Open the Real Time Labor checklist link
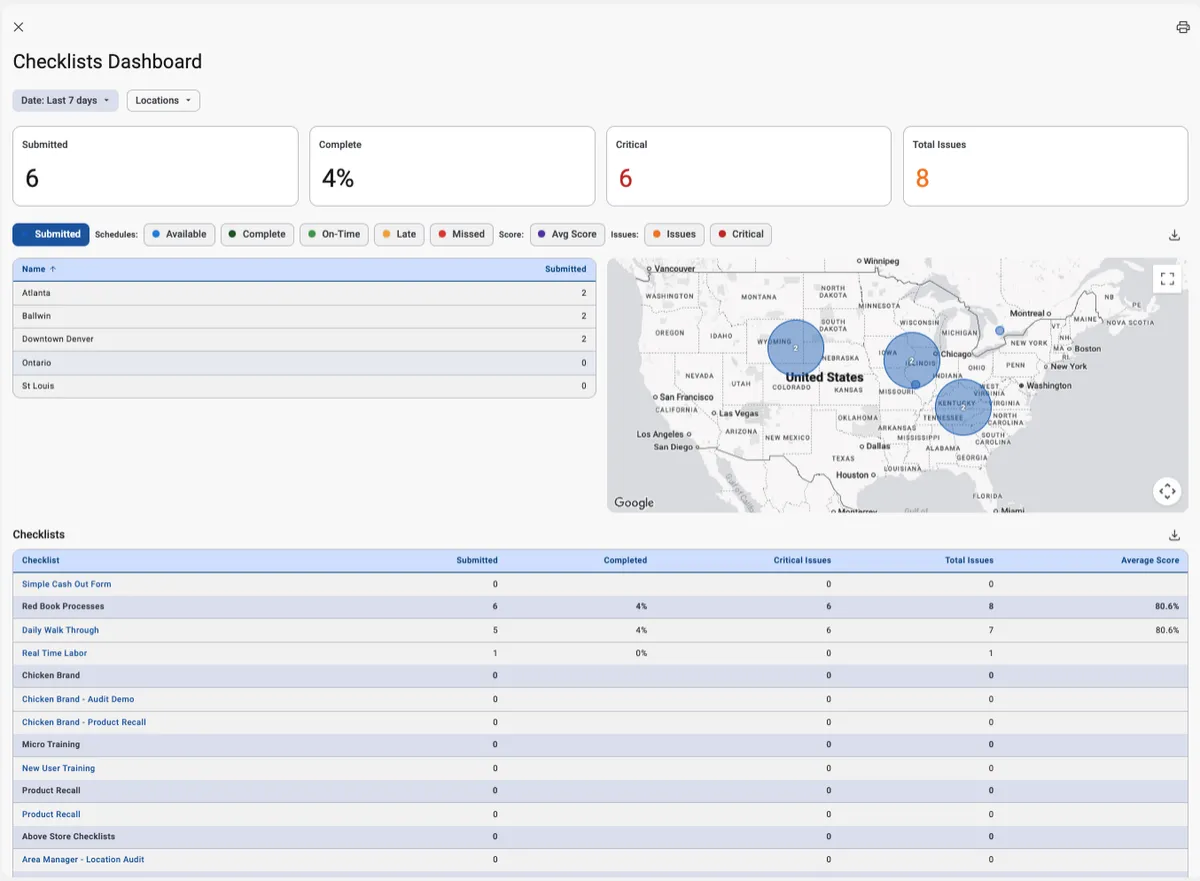 (x=55, y=653)
